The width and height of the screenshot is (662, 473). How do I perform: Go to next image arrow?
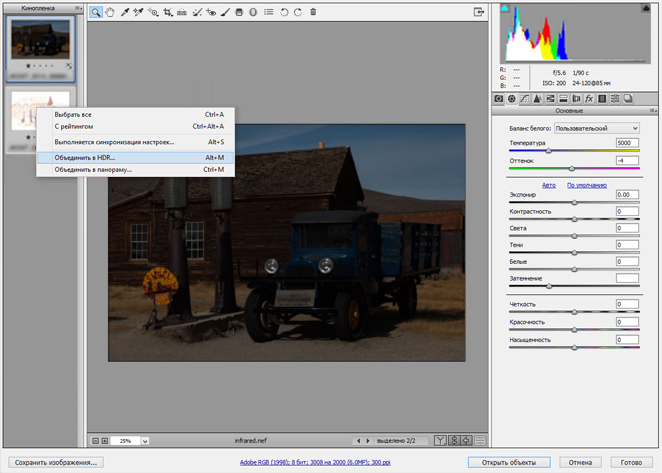pos(368,440)
